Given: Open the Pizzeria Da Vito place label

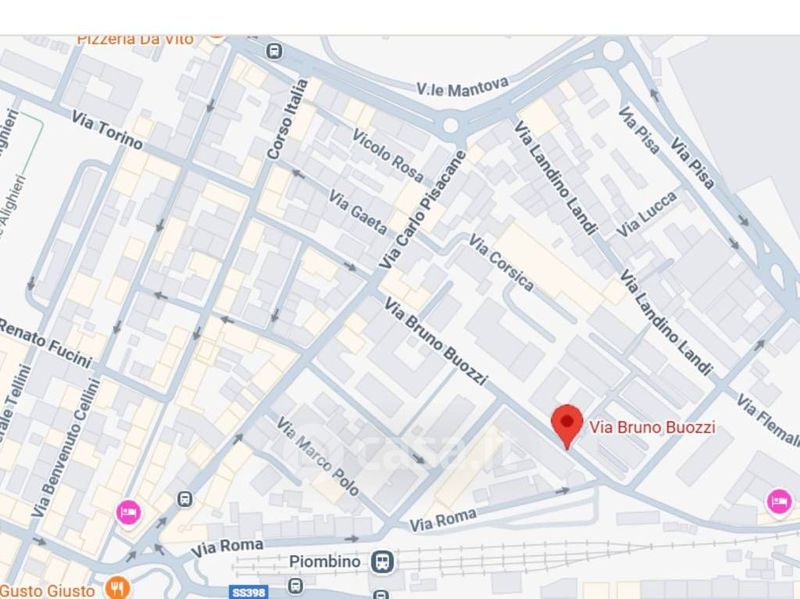Looking at the screenshot, I should click(135, 39).
